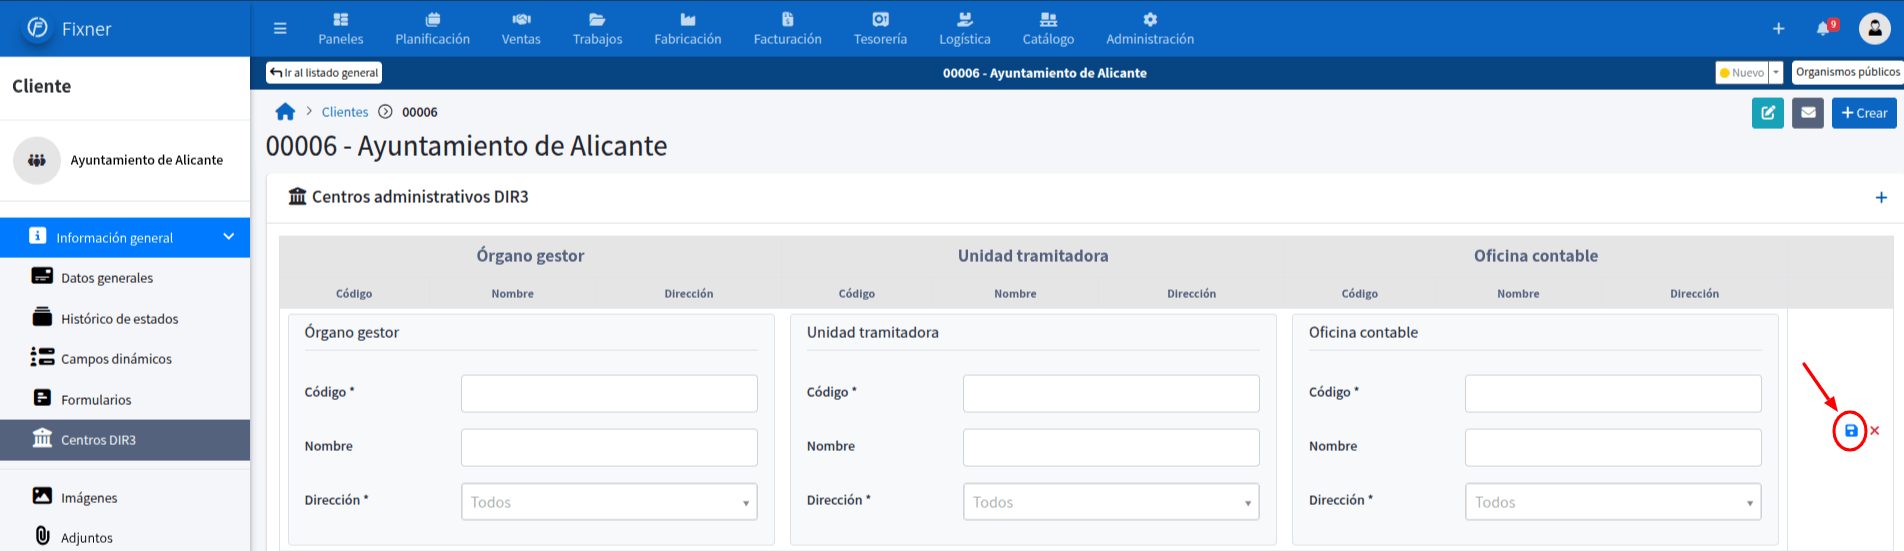This screenshot has width=1904, height=551.
Task: Click Oficina contable Código input field
Action: pos(1613,393)
